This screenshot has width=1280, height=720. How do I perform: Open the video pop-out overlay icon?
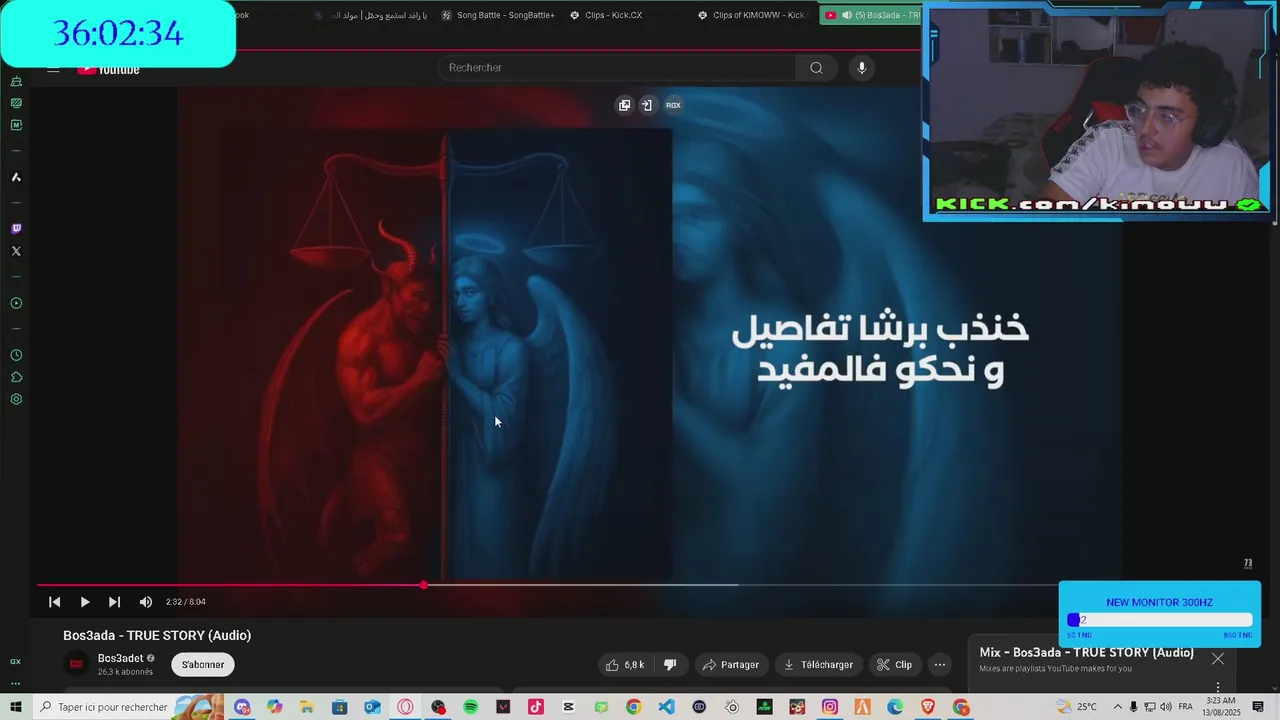point(625,105)
